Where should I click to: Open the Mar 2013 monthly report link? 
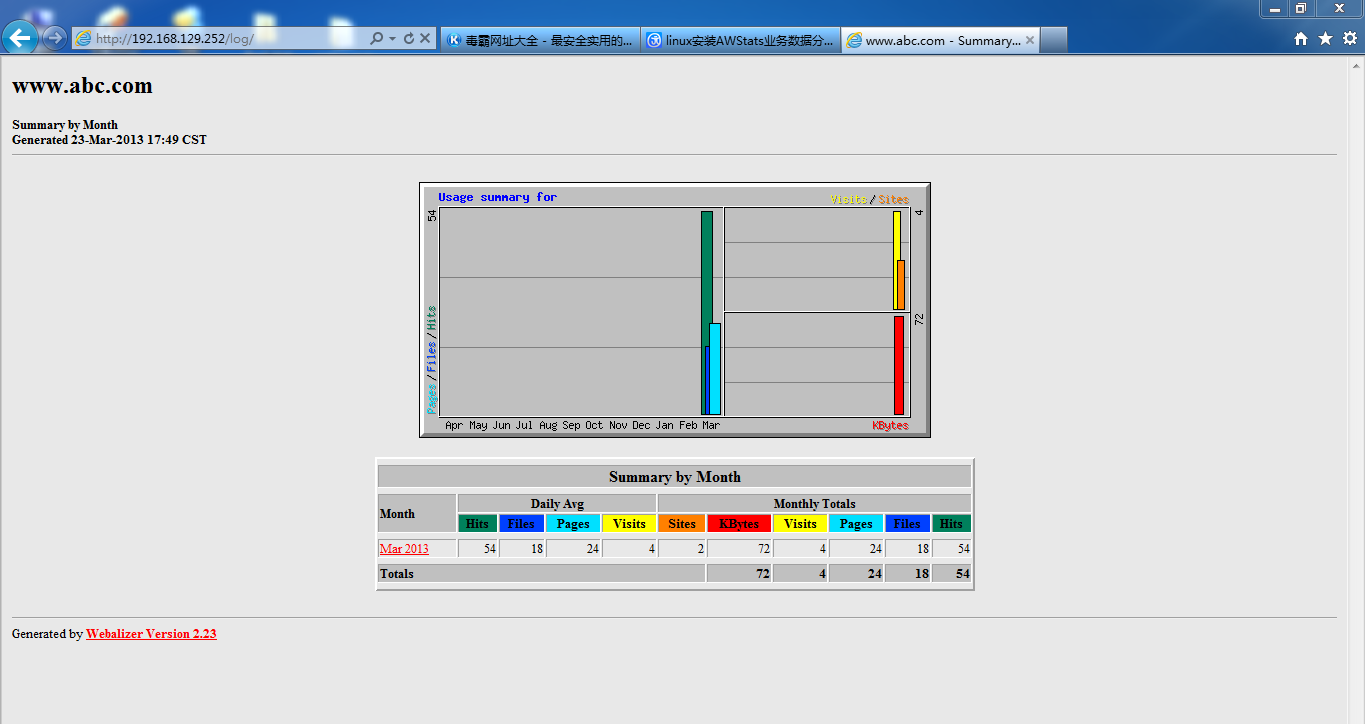coord(404,549)
